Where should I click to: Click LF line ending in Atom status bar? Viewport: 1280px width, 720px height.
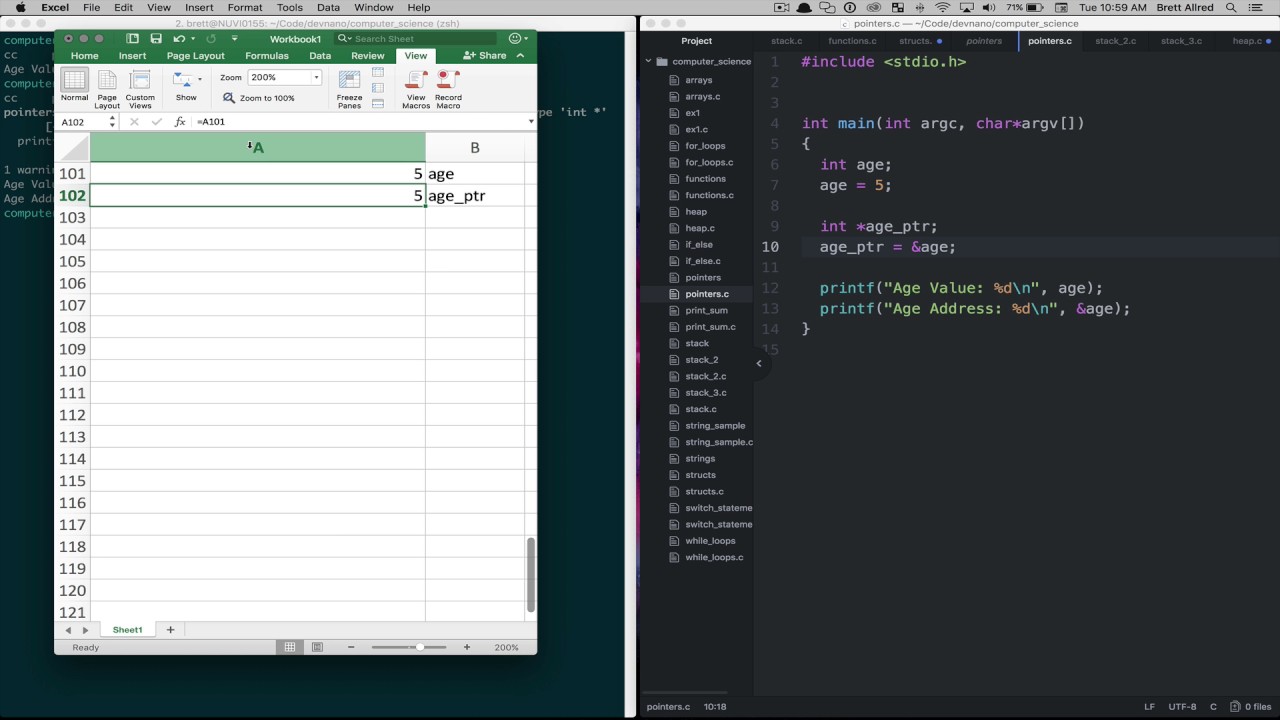pyautogui.click(x=1150, y=706)
